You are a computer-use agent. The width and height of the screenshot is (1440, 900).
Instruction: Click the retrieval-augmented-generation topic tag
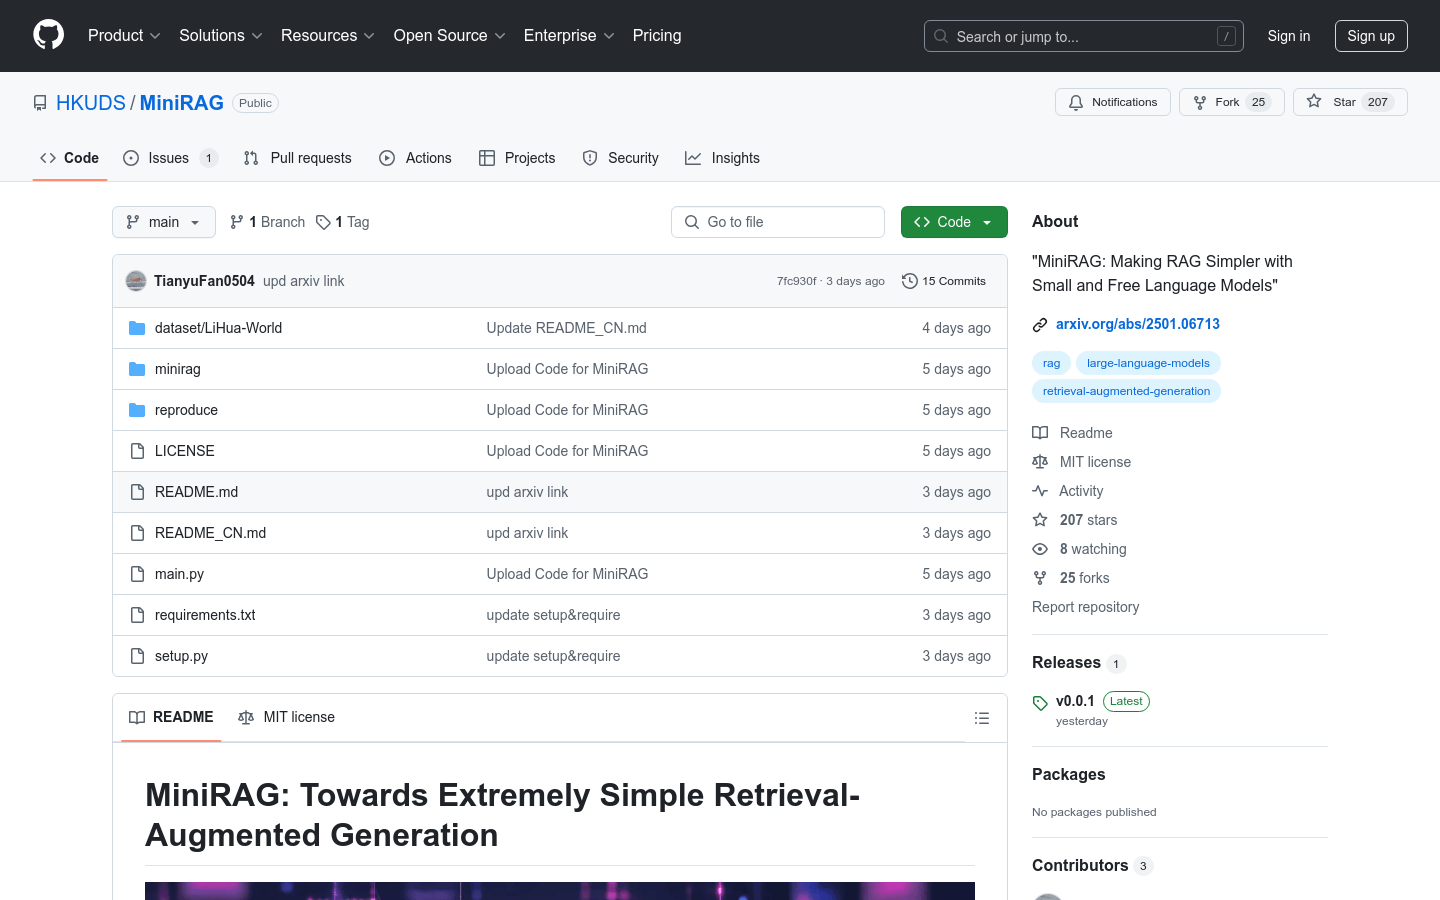[1126, 391]
